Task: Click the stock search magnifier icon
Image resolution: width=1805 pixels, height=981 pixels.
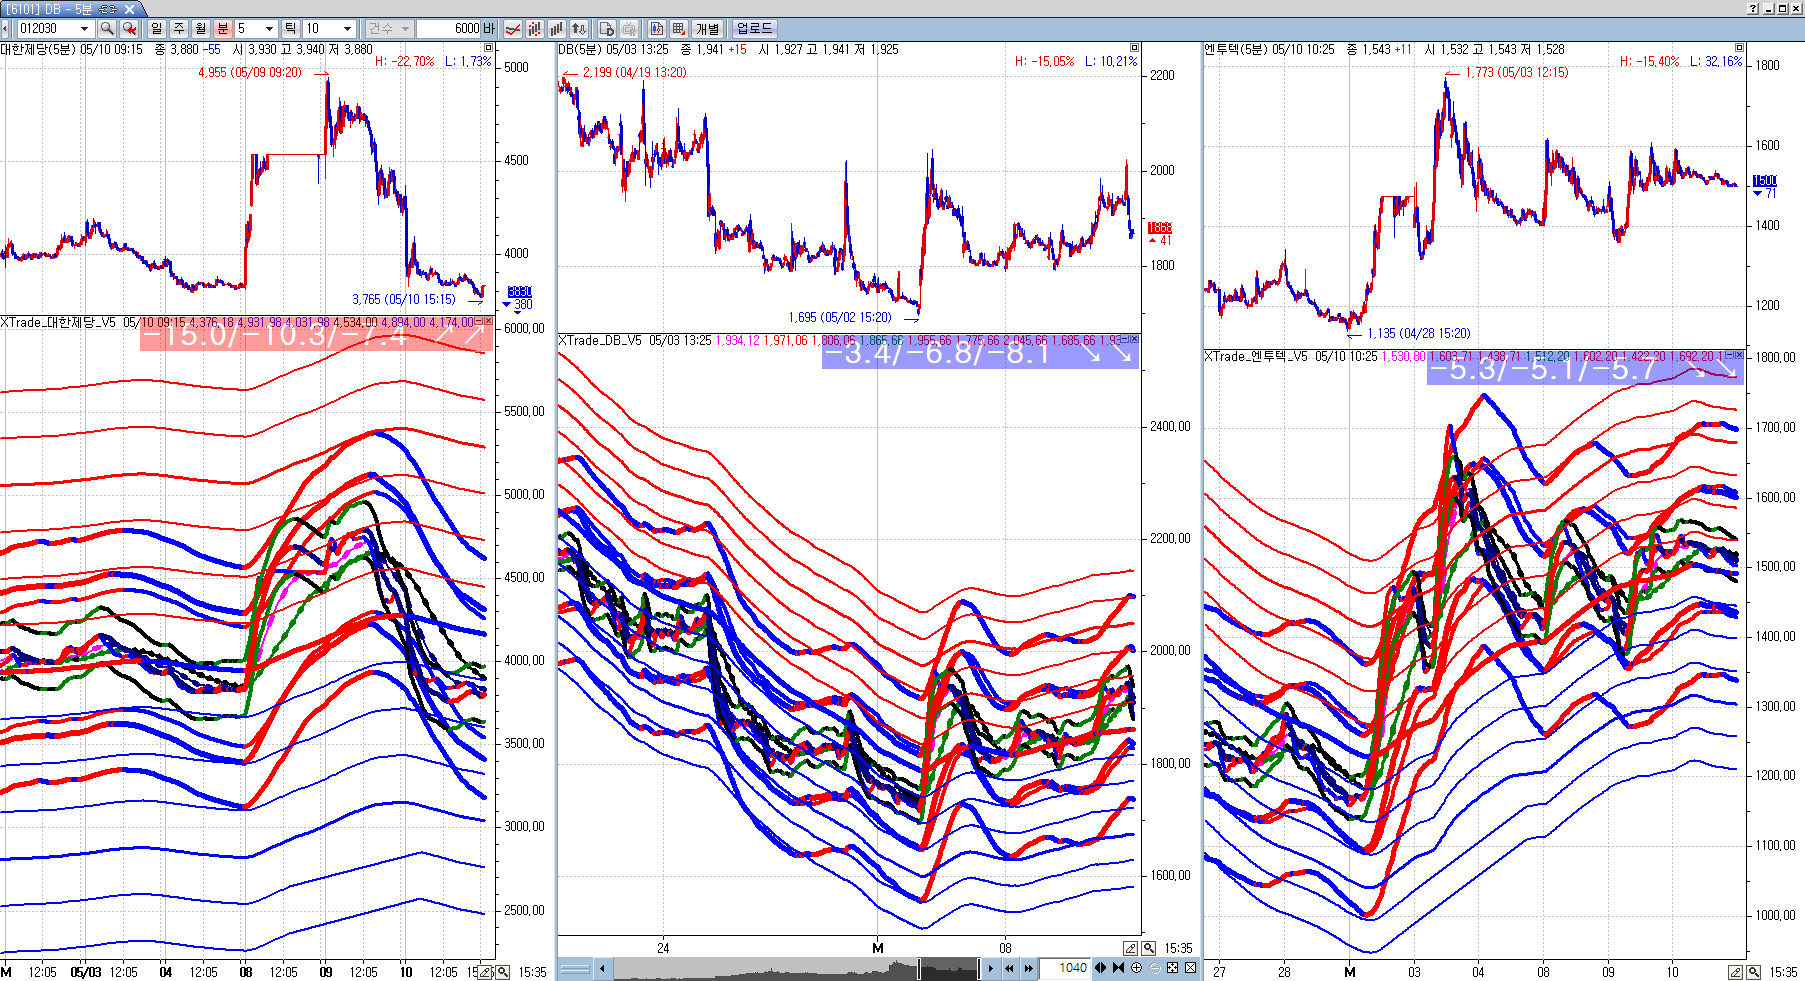Action: (107, 29)
